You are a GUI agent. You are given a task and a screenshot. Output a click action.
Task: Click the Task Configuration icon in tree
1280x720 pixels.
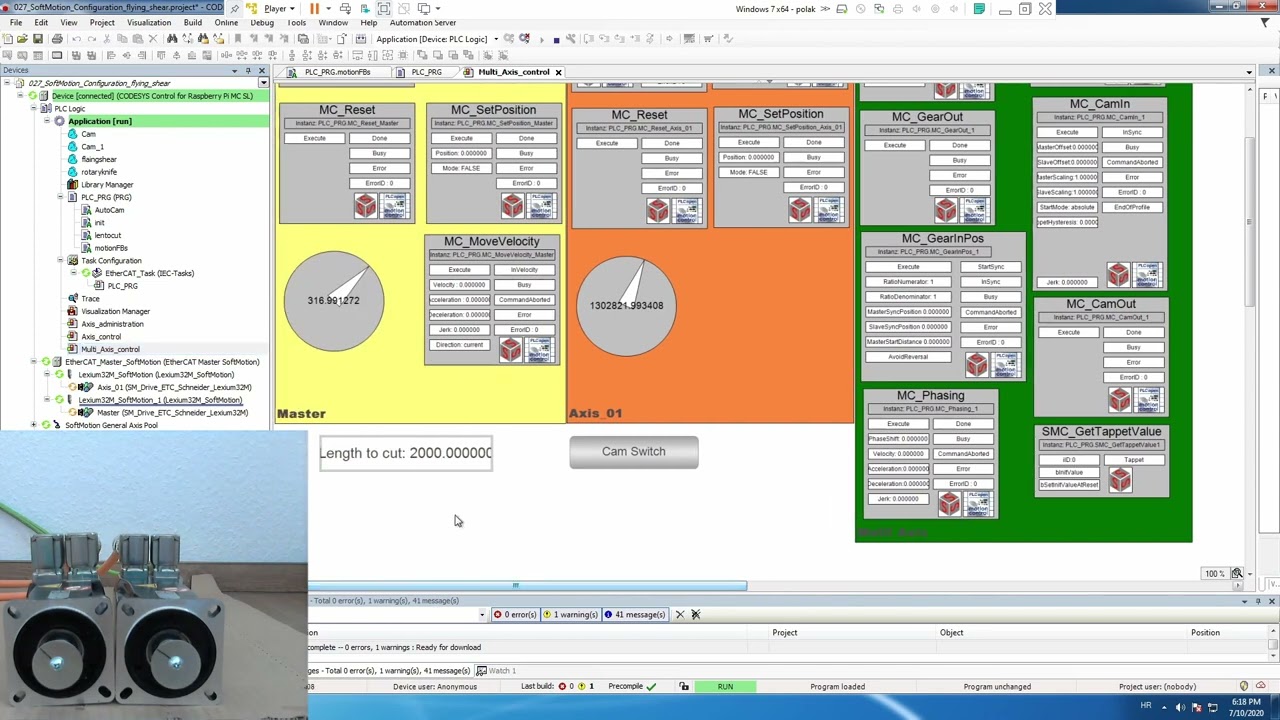(x=72, y=261)
